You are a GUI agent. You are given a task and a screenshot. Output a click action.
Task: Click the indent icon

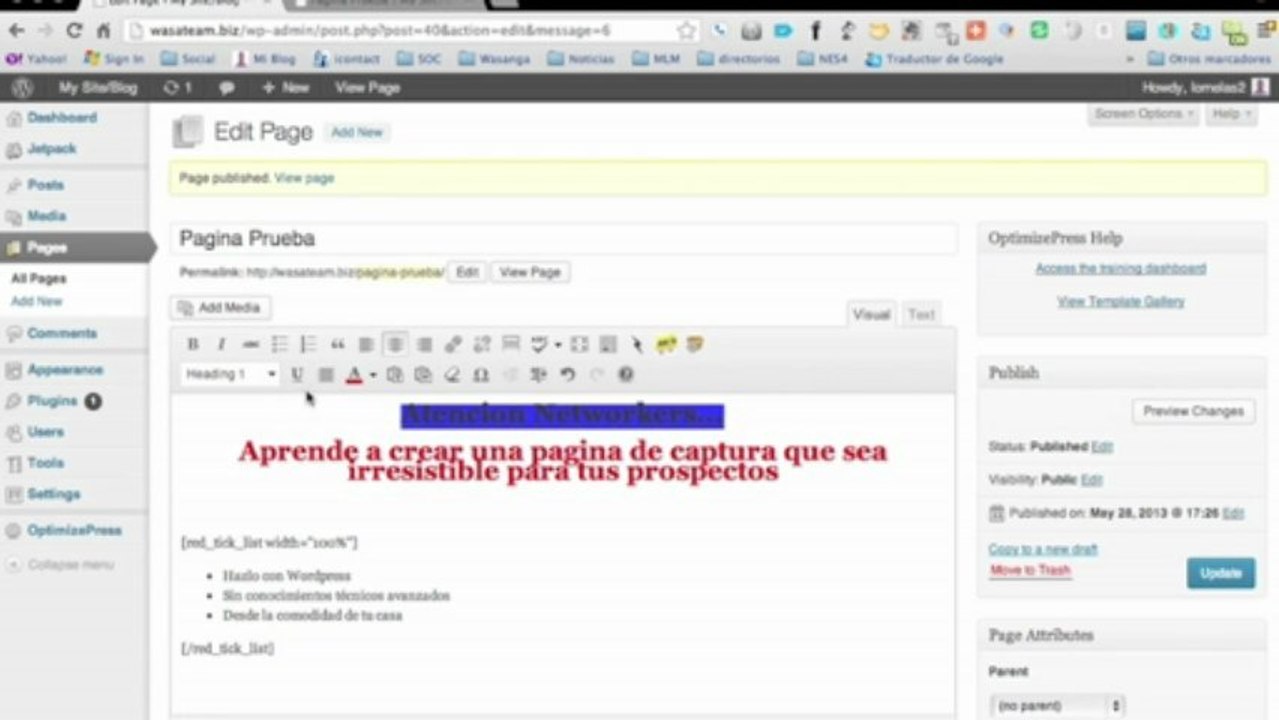pos(539,375)
